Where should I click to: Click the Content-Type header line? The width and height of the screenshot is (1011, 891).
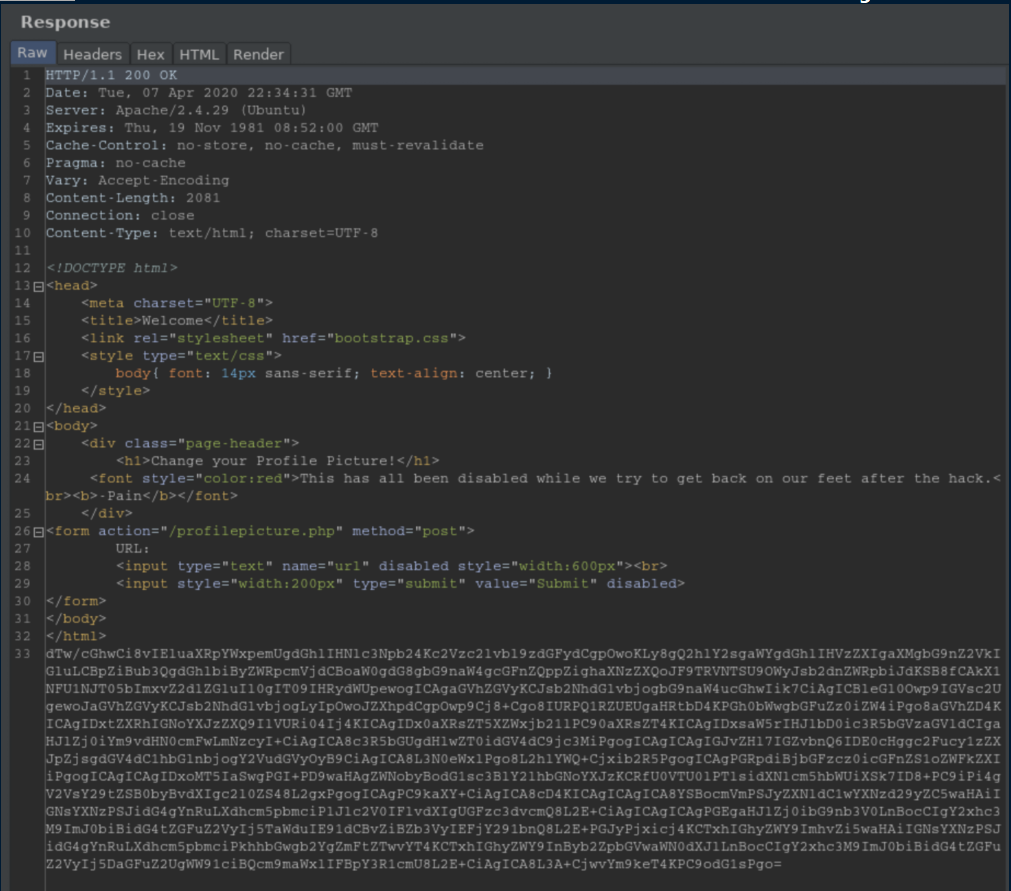point(211,233)
